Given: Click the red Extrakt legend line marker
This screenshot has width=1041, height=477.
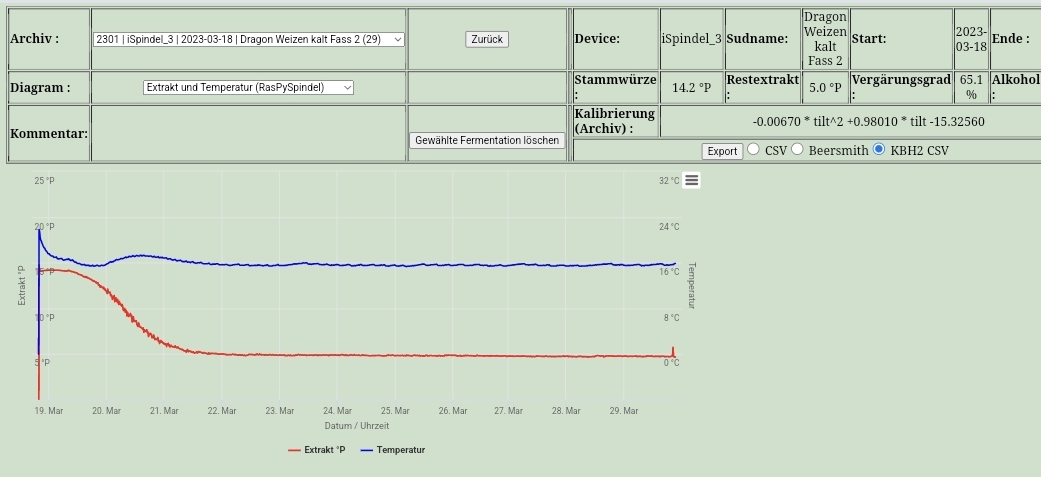Looking at the screenshot, I should pyautogui.click(x=294, y=450).
